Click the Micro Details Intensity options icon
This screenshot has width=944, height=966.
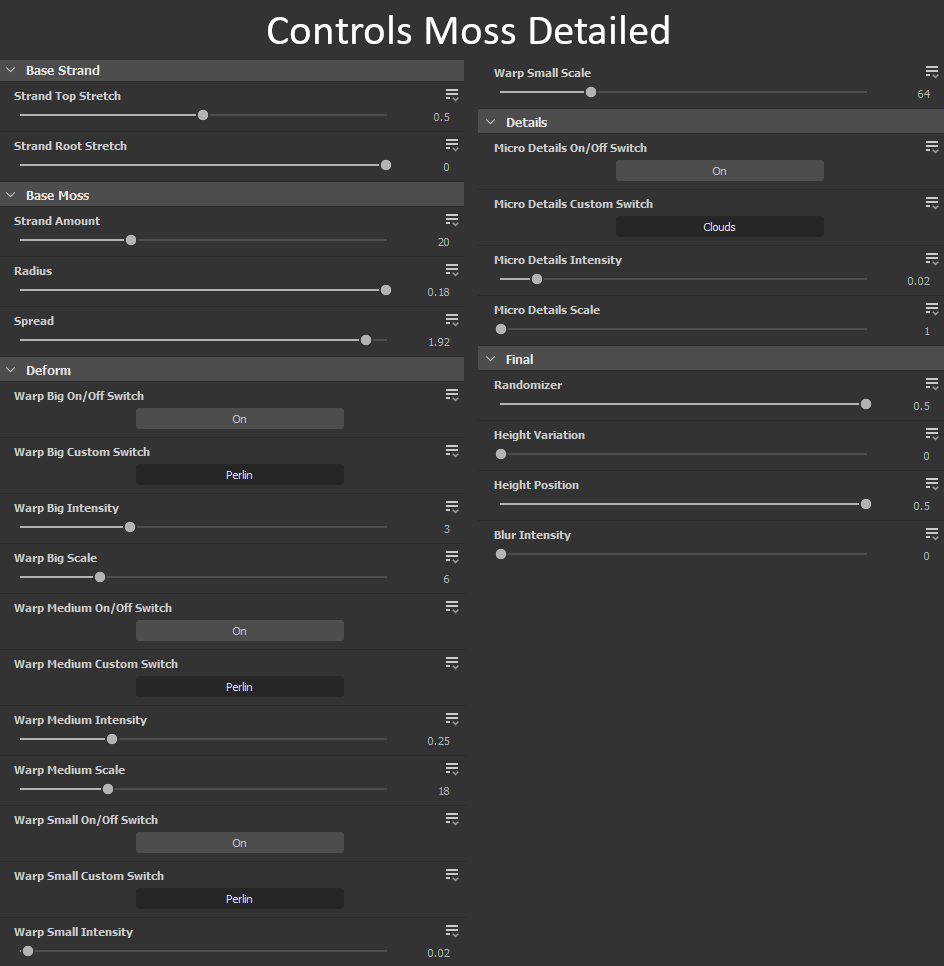pos(932,259)
